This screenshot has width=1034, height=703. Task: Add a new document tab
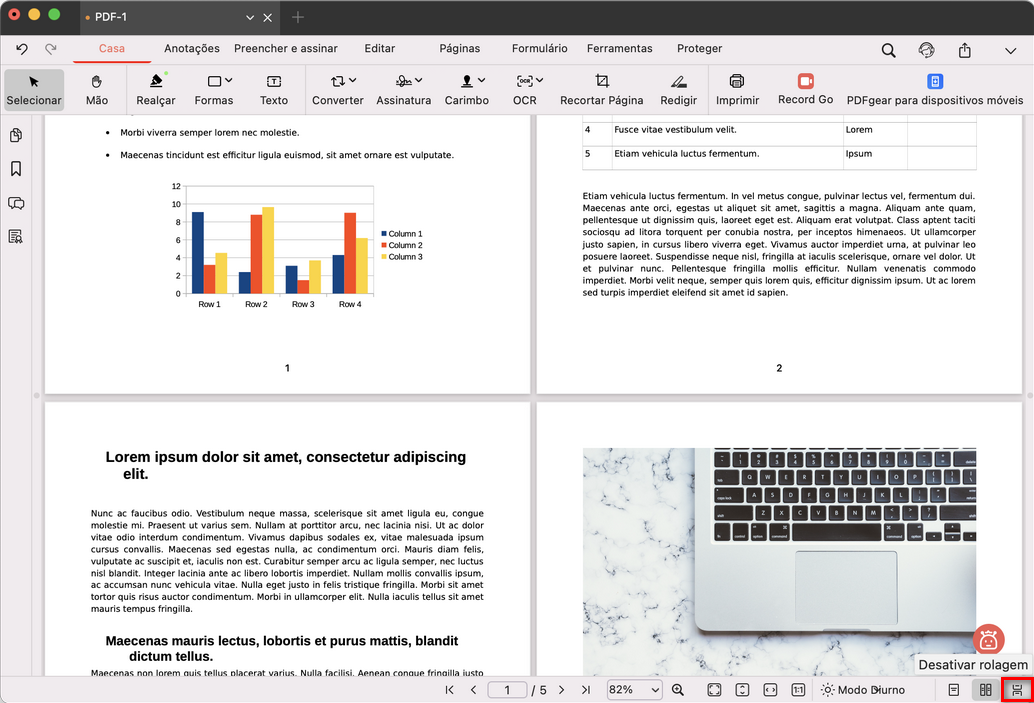(x=297, y=17)
